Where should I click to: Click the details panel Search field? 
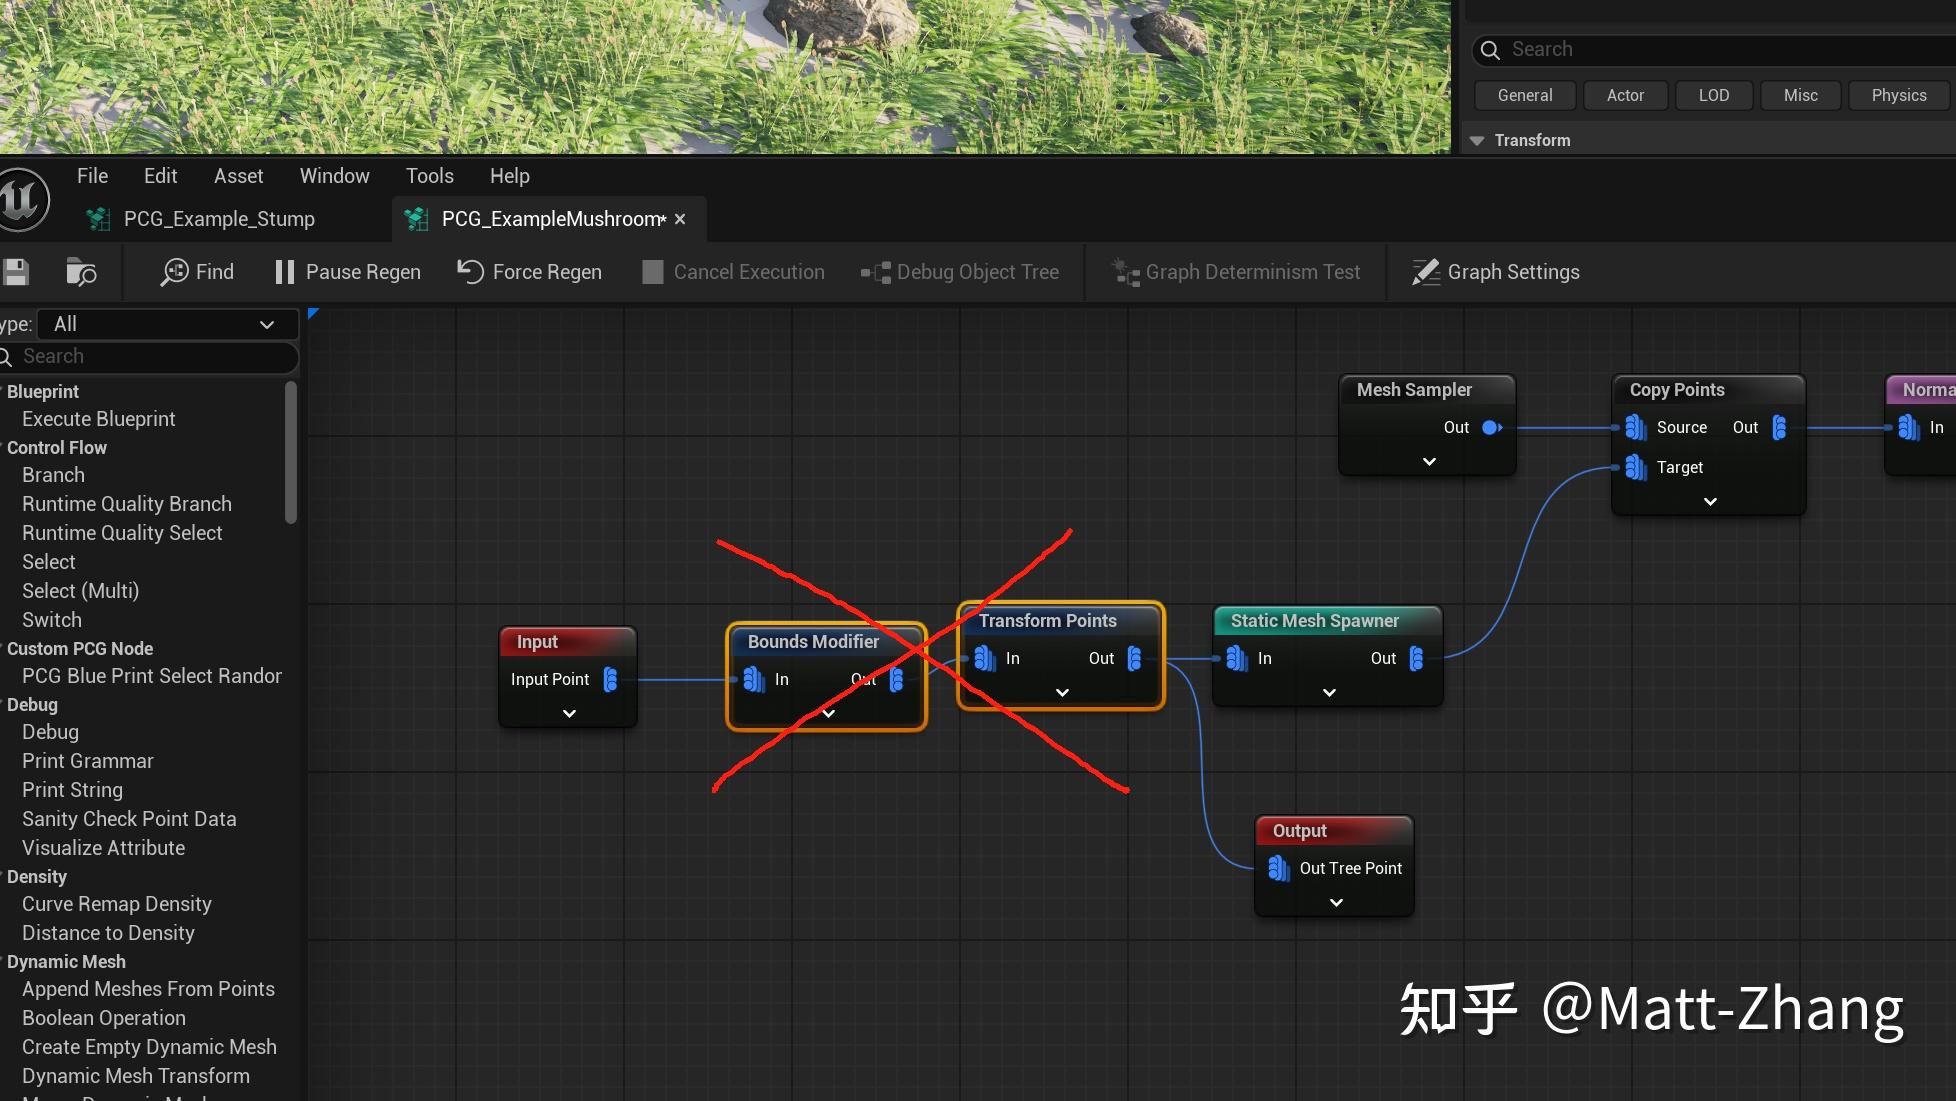coord(1715,50)
